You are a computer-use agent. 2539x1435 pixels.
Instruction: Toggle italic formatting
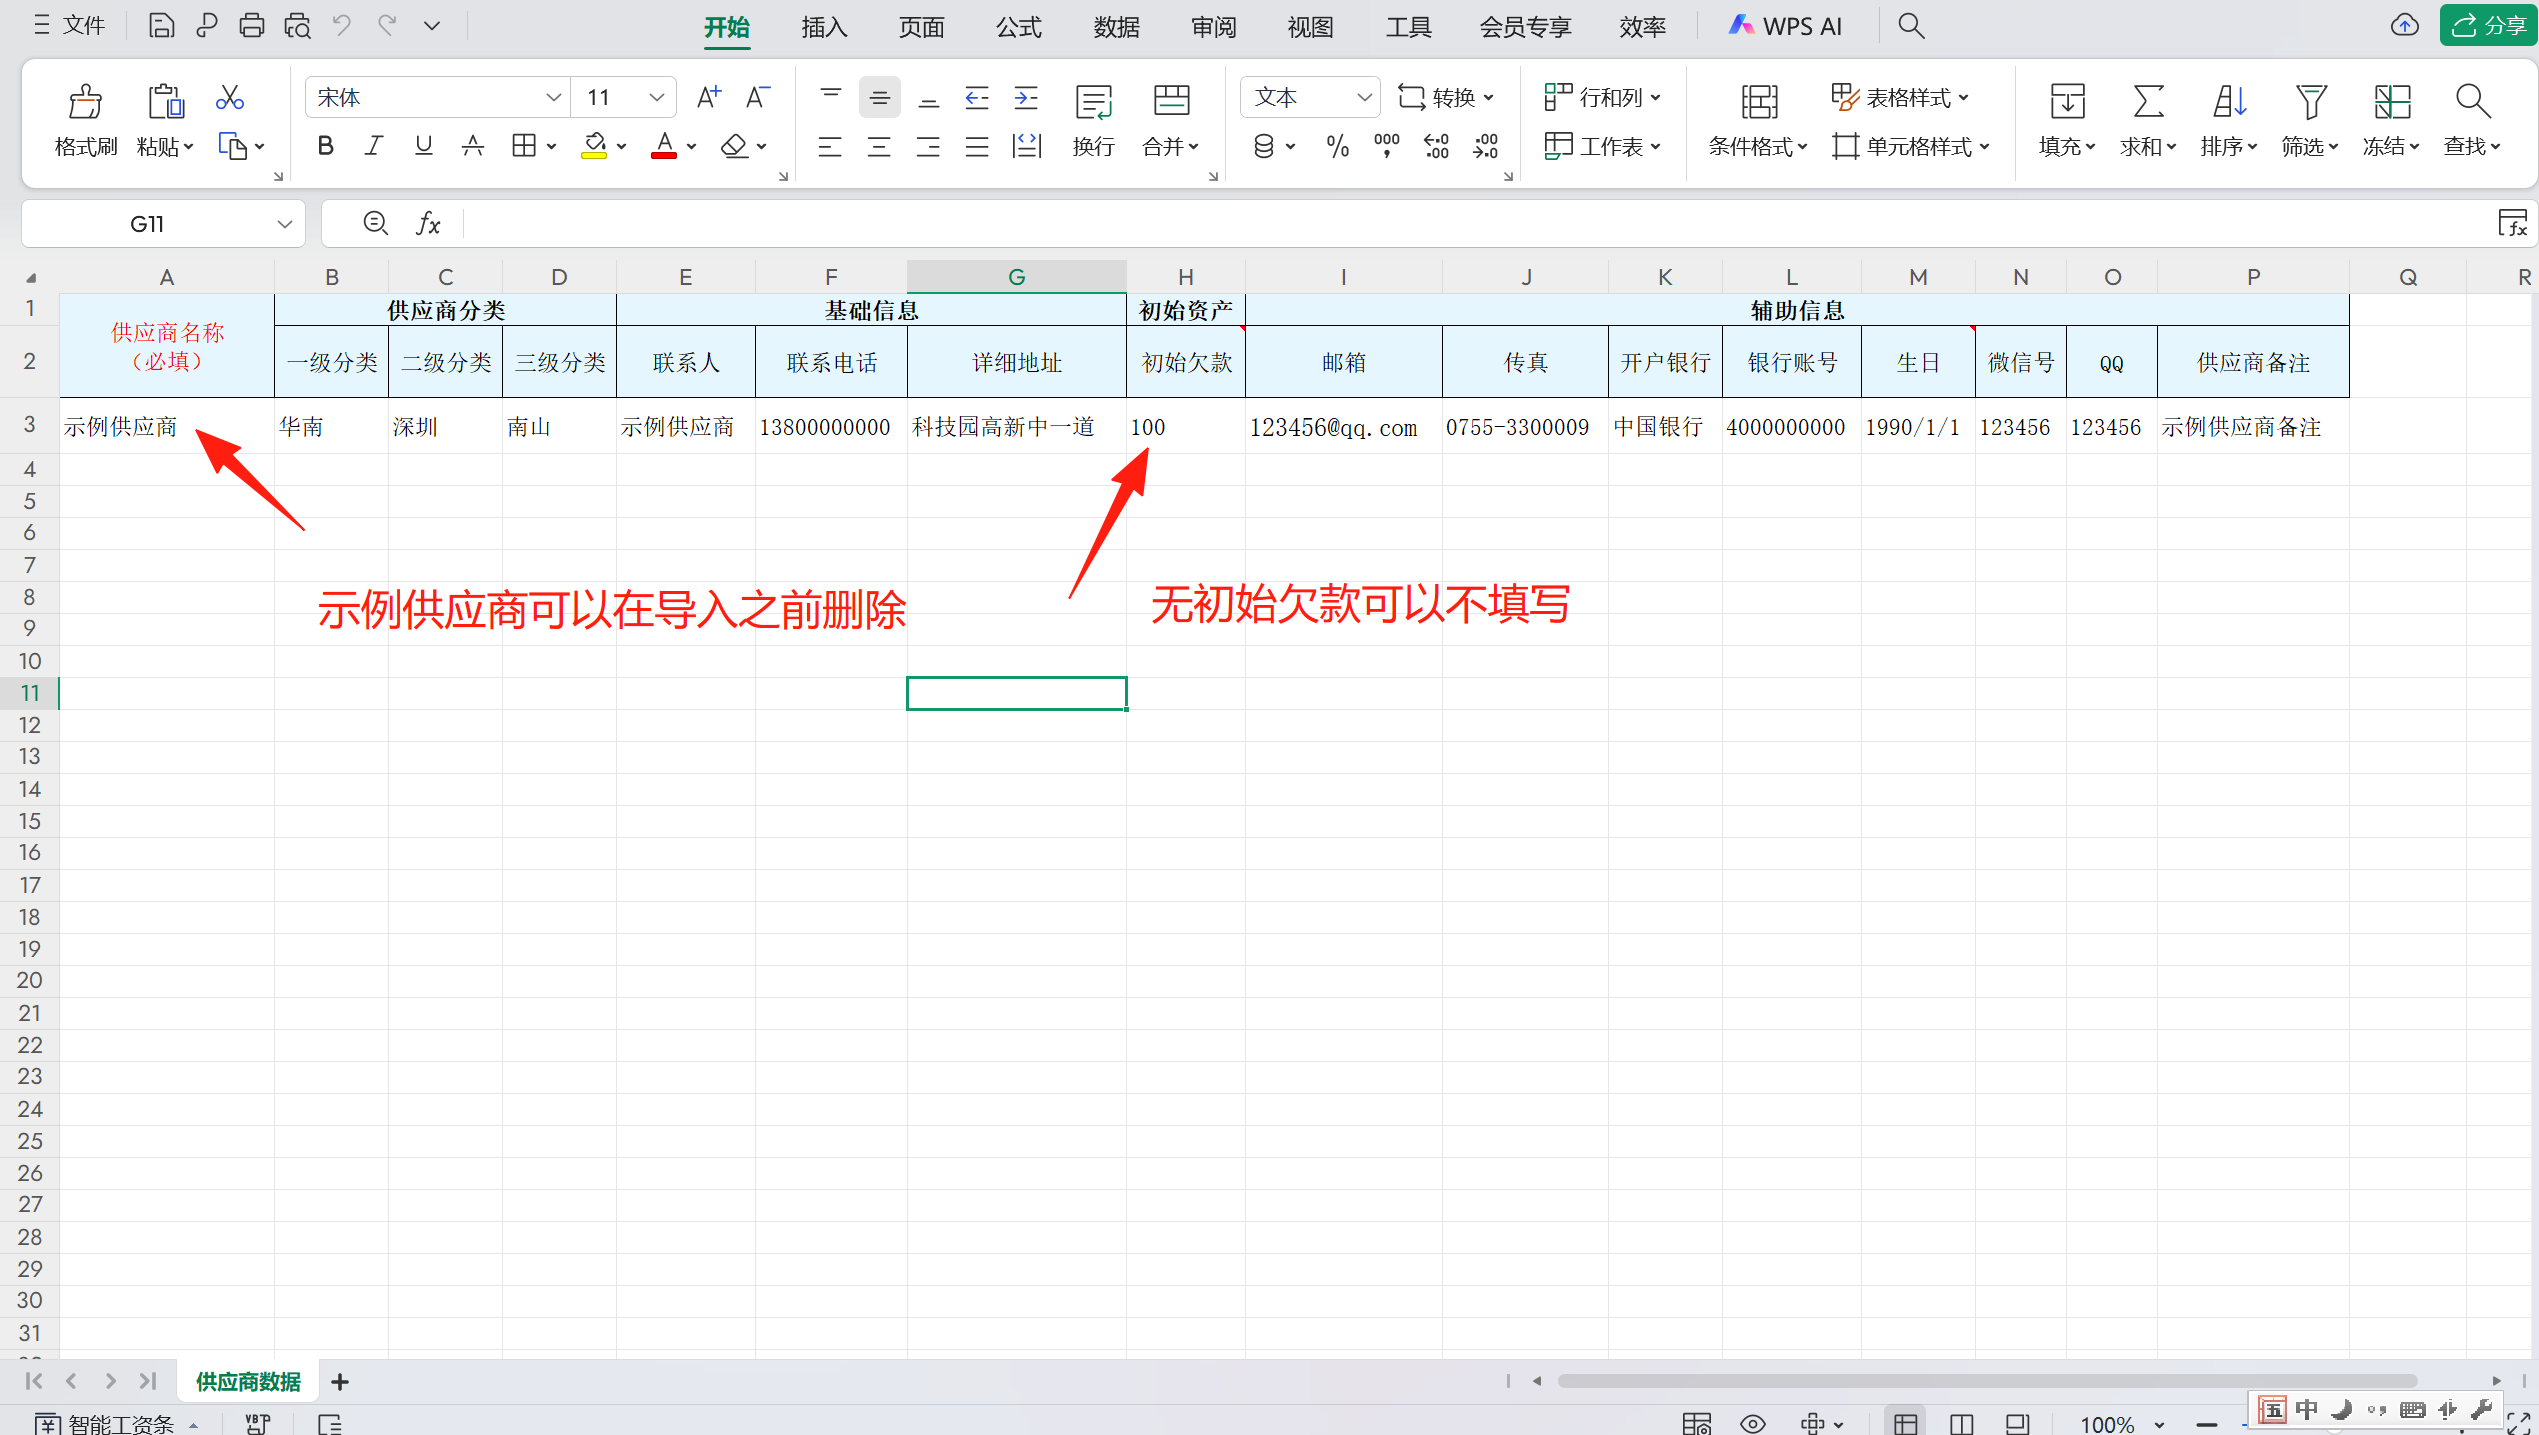click(374, 147)
